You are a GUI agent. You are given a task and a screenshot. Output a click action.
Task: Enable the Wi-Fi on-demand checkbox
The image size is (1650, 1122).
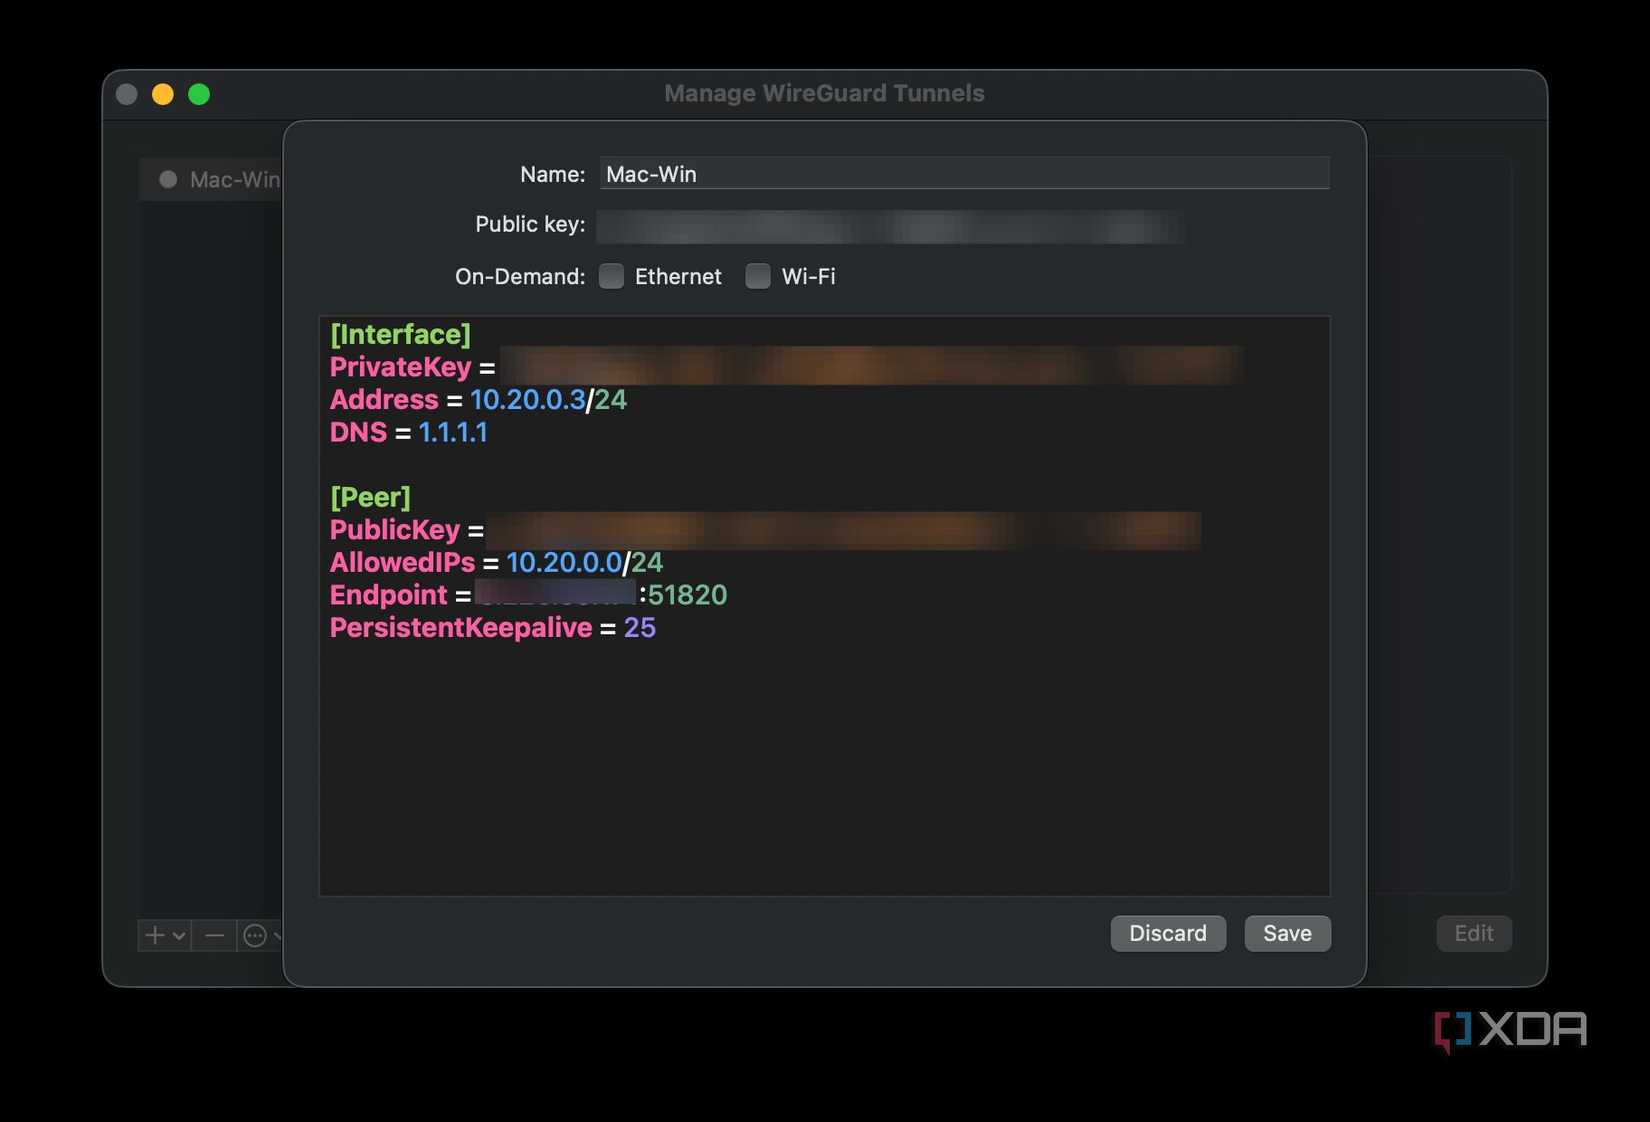(758, 276)
